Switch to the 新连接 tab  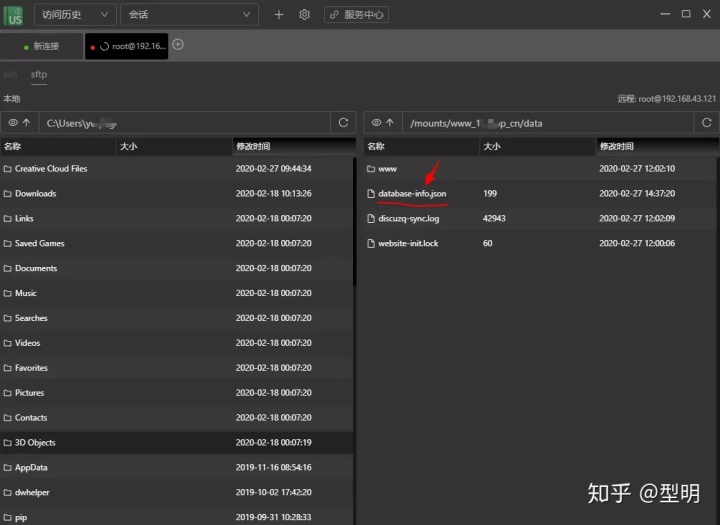(x=41, y=46)
